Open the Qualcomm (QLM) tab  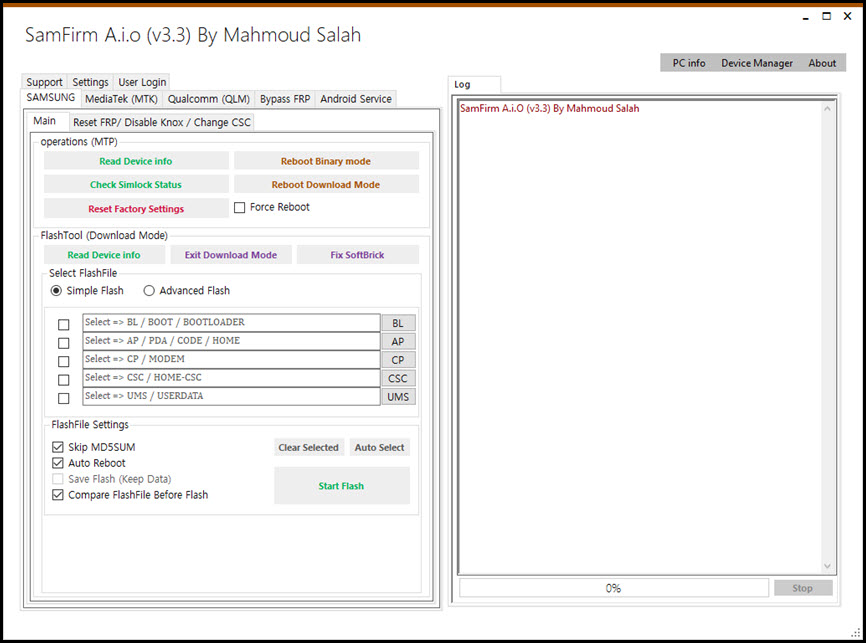(x=209, y=99)
